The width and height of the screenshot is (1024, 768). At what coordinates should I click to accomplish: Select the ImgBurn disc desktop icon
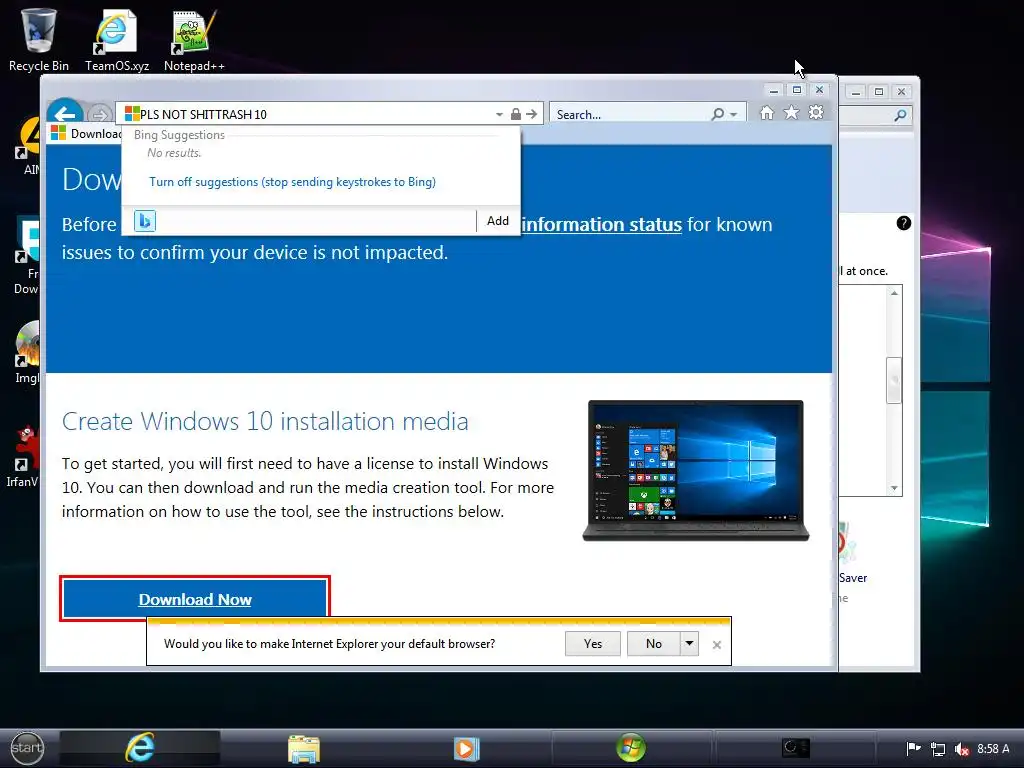point(26,353)
